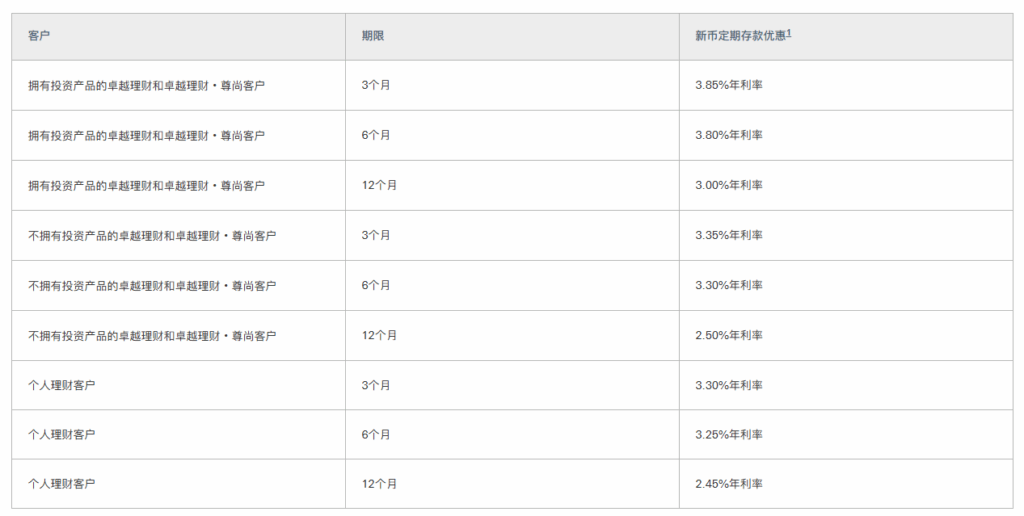Click 6个月 in the 3.25% rate row

[x=376, y=435]
